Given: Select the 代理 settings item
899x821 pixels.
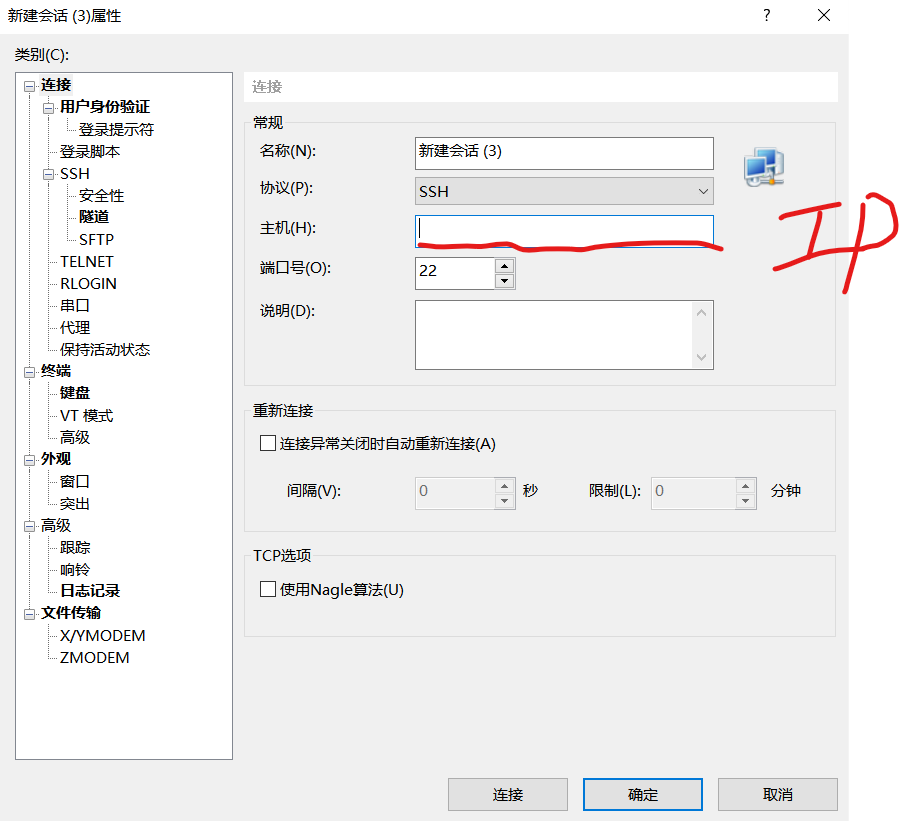Looking at the screenshot, I should tap(74, 327).
